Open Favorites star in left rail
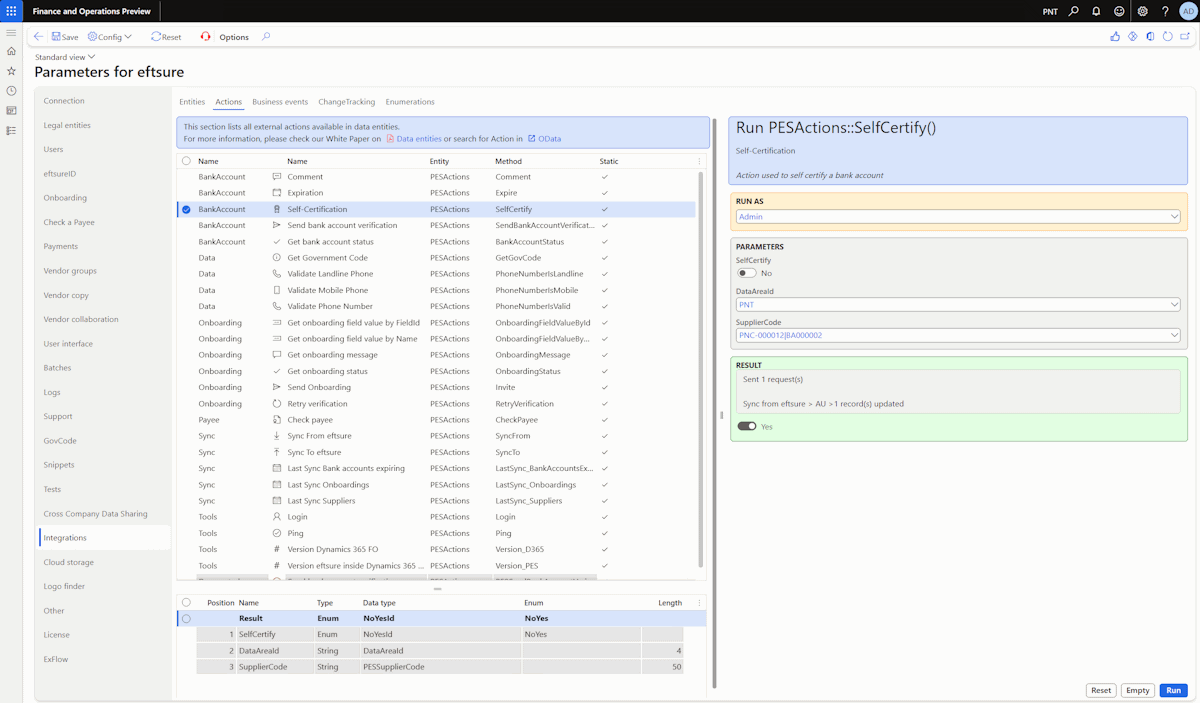Image resolution: width=1200 pixels, height=703 pixels. pos(11,71)
